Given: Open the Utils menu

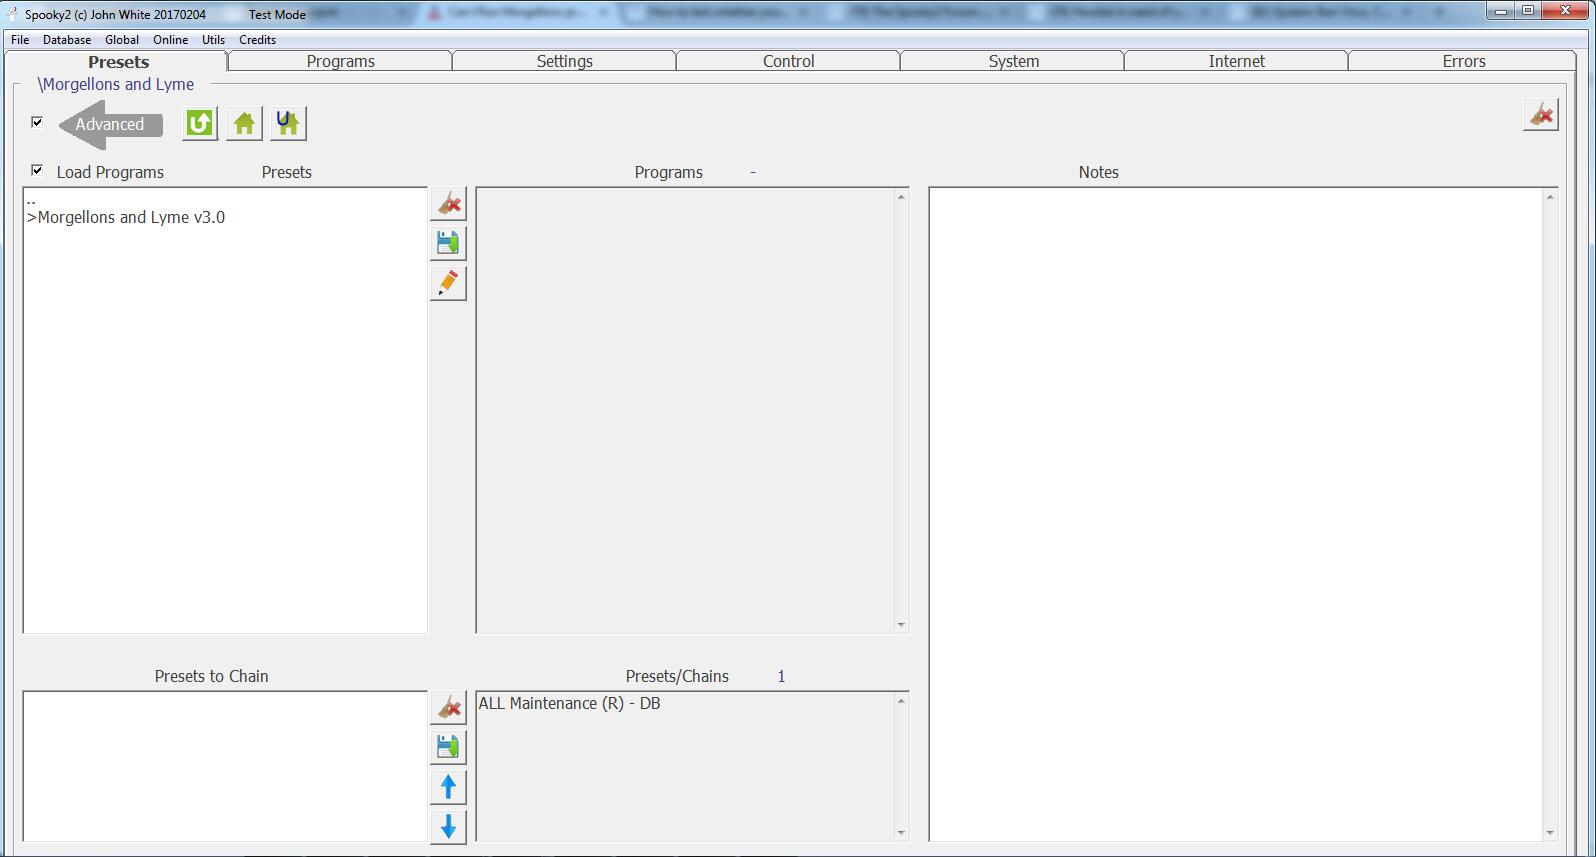Looking at the screenshot, I should (213, 40).
